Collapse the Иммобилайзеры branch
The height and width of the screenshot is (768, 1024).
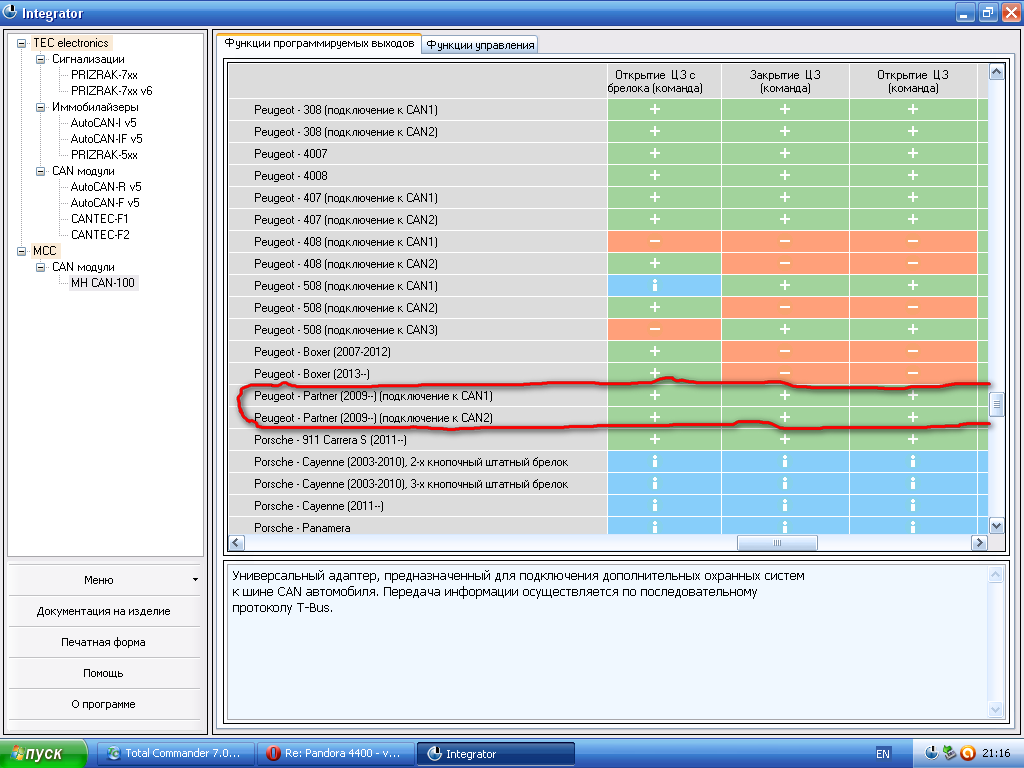click(40, 107)
